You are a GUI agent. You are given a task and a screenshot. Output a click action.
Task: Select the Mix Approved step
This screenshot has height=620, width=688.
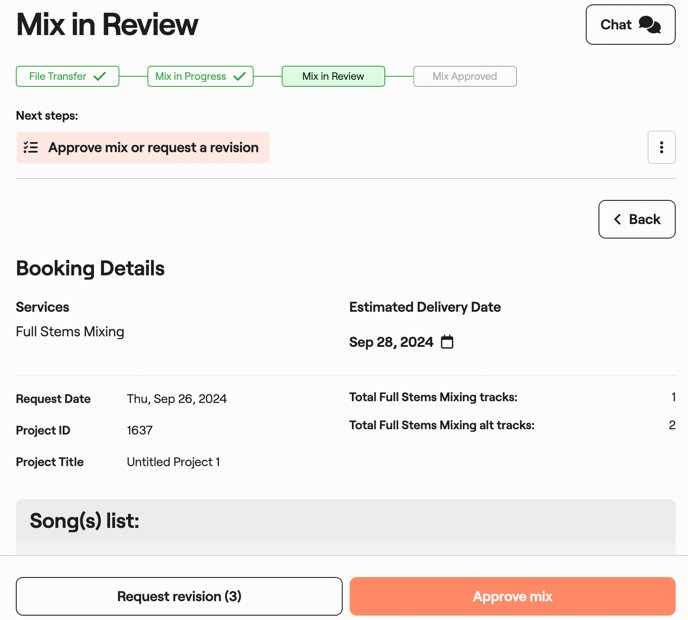pyautogui.click(x=464, y=76)
